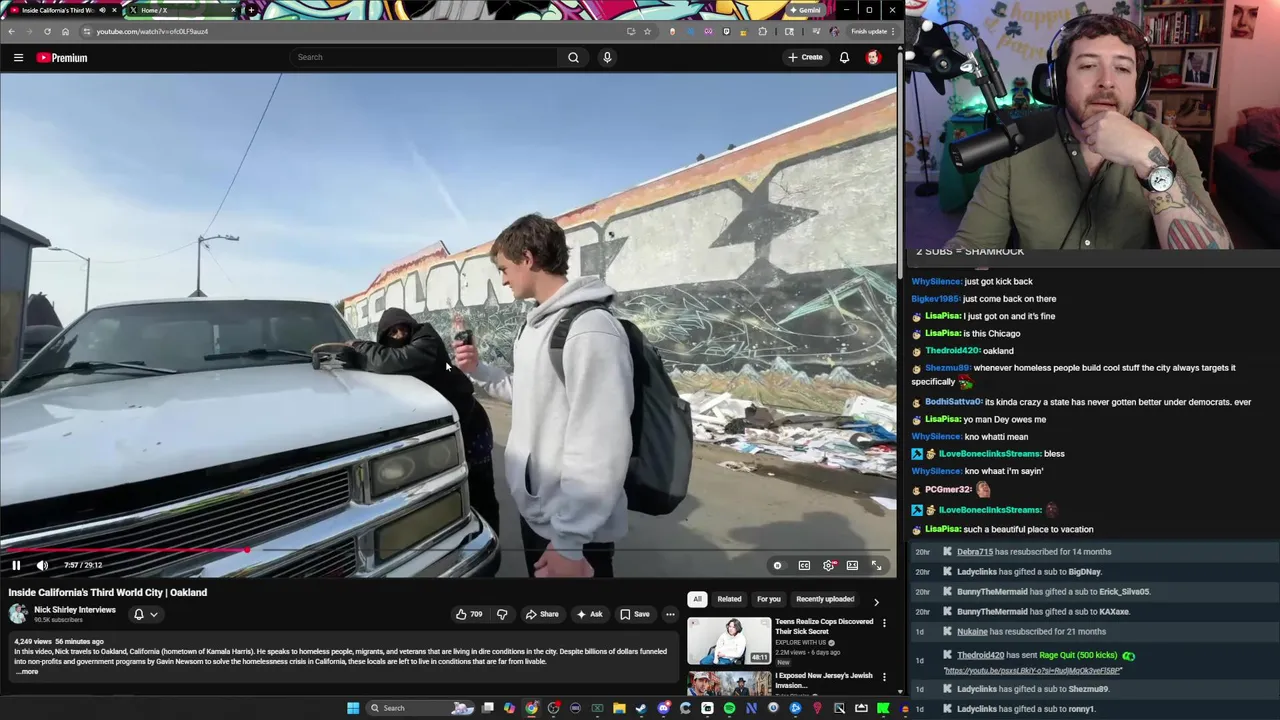Like the video showing 709 likes
1280x720 pixels.
469,614
